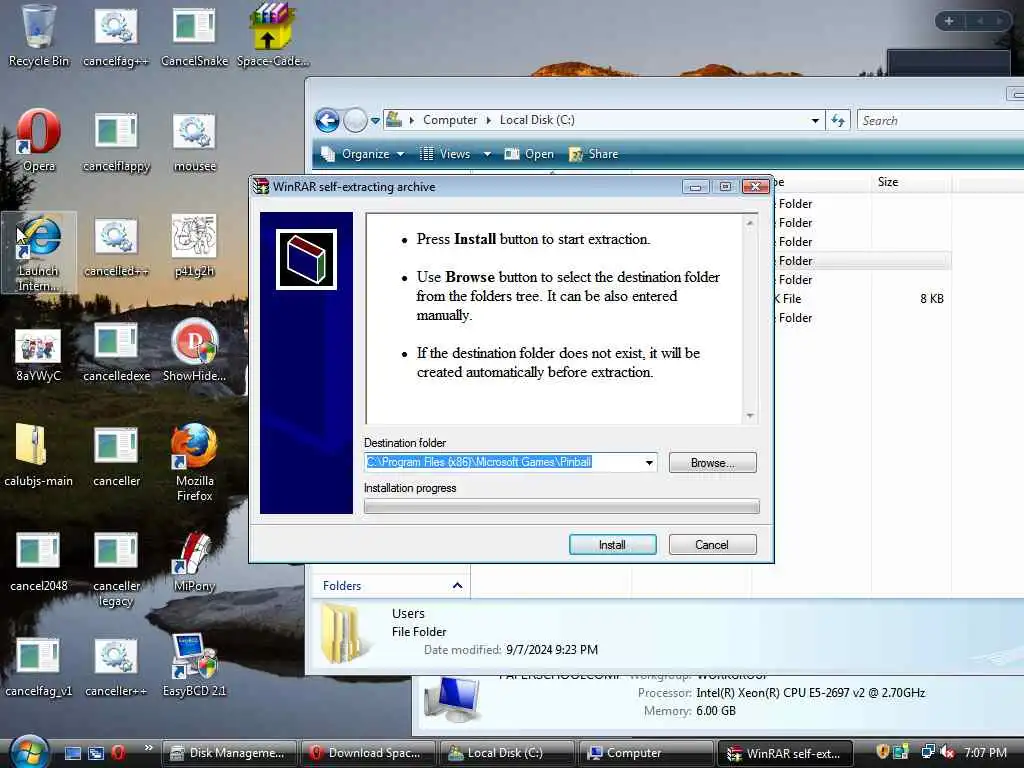
Task: Select the EasyBCD 2.1 desktop shortcut
Action: click(x=194, y=665)
